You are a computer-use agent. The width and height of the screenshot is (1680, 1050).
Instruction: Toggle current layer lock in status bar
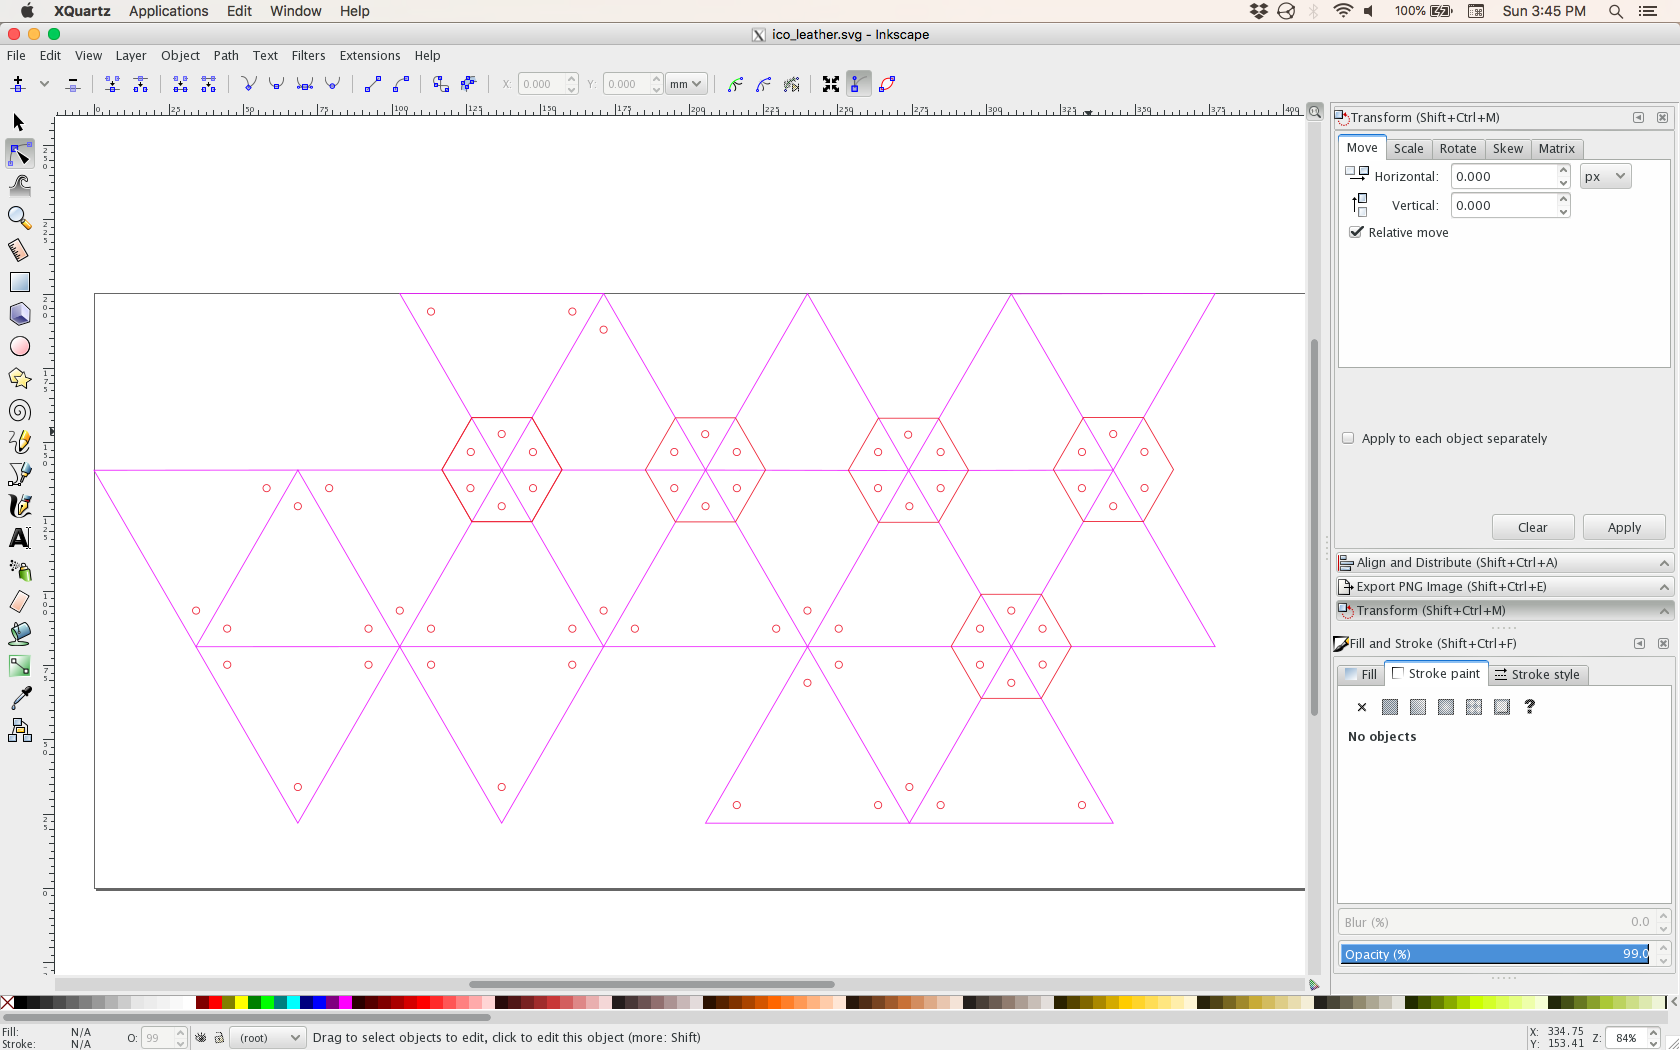[219, 1037]
